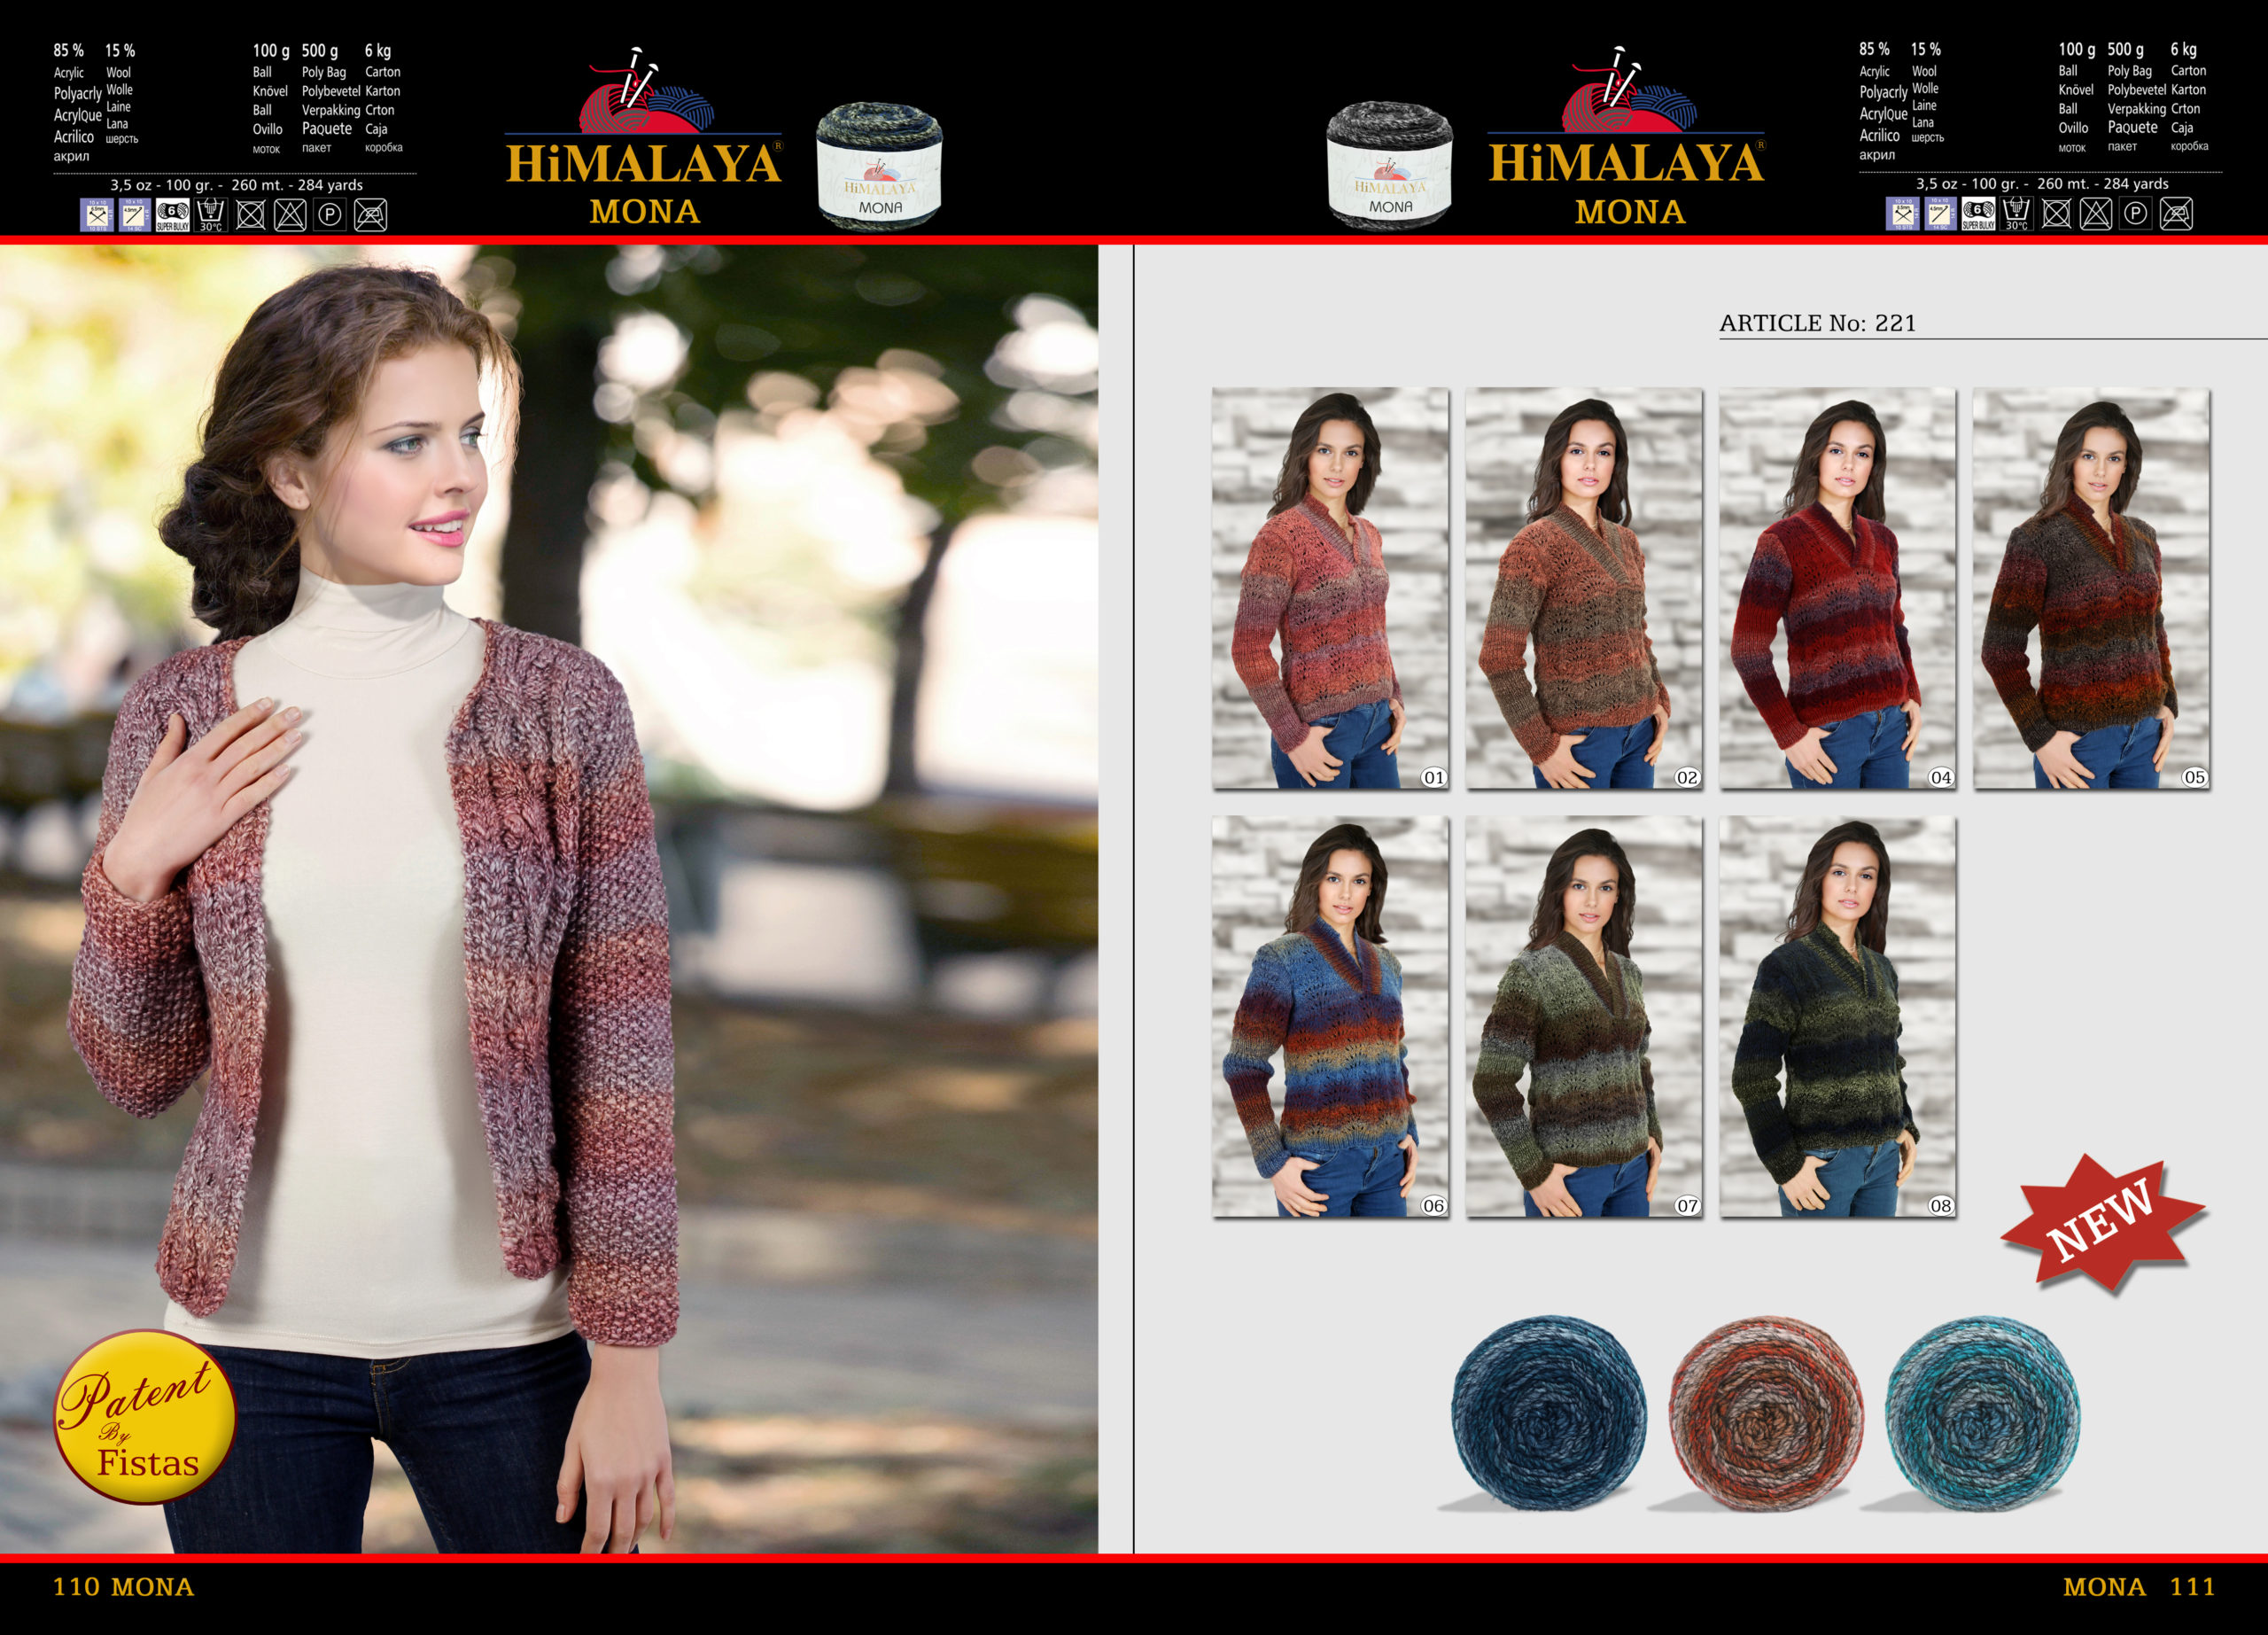The image size is (2268, 1635).
Task: Click the Himalaya yarn-ball logo on page 111
Action: pos(1629,90)
